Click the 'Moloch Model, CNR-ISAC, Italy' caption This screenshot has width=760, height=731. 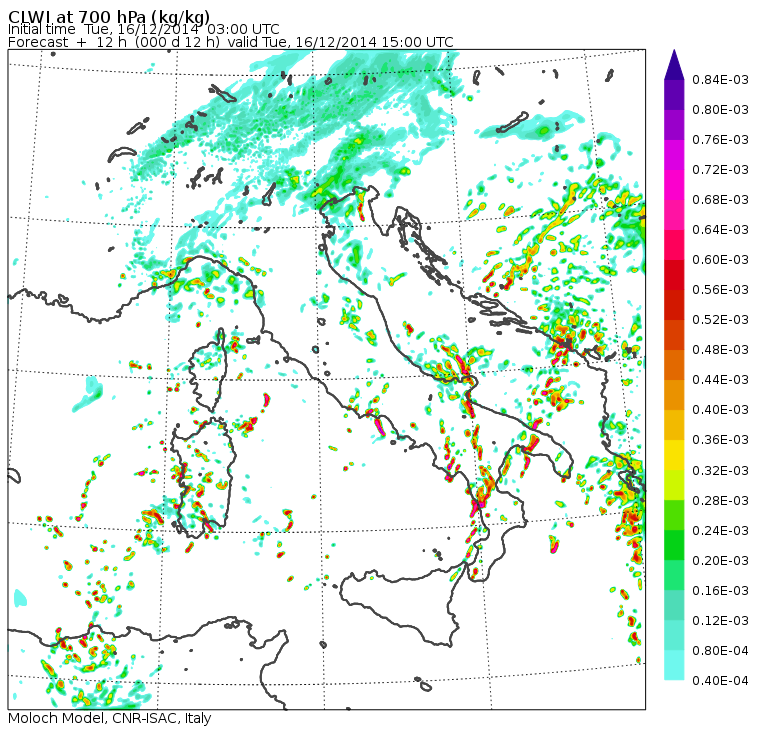110,718
